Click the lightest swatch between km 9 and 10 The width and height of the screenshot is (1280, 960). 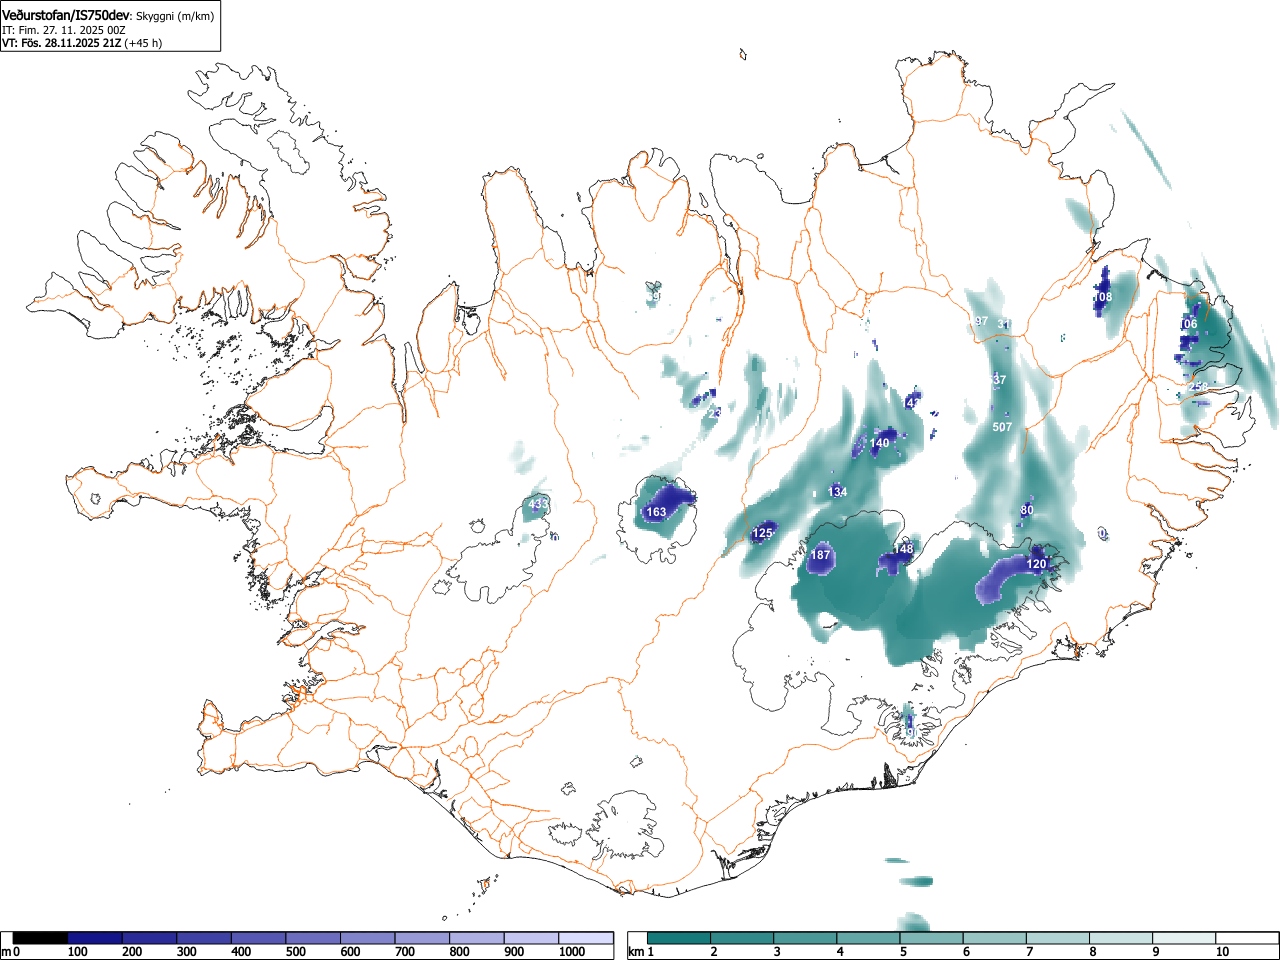coord(1185,938)
